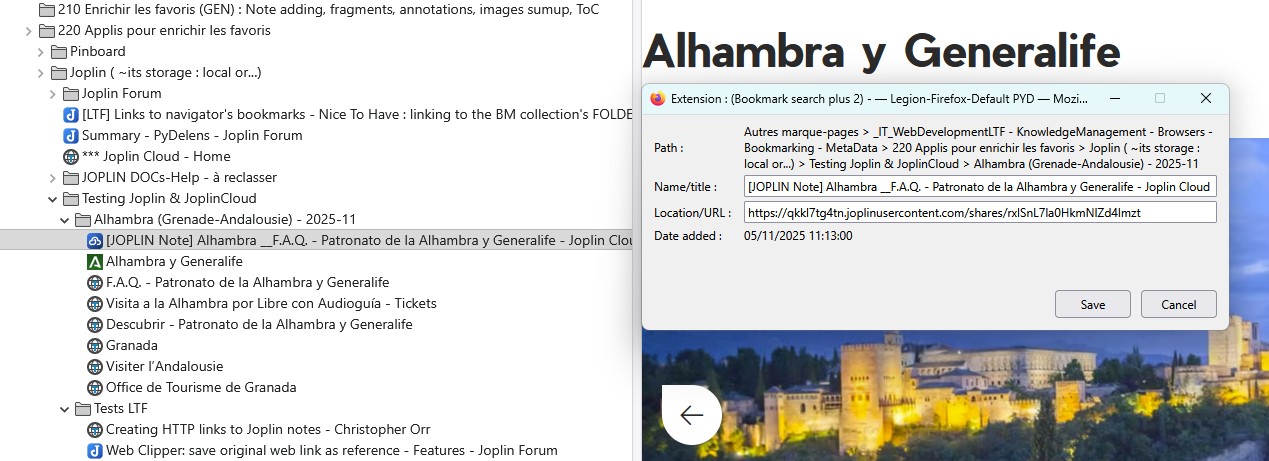Click globe icon of Visita a la Alhambra
Screen dimensions: 1269x461
pos(95,303)
